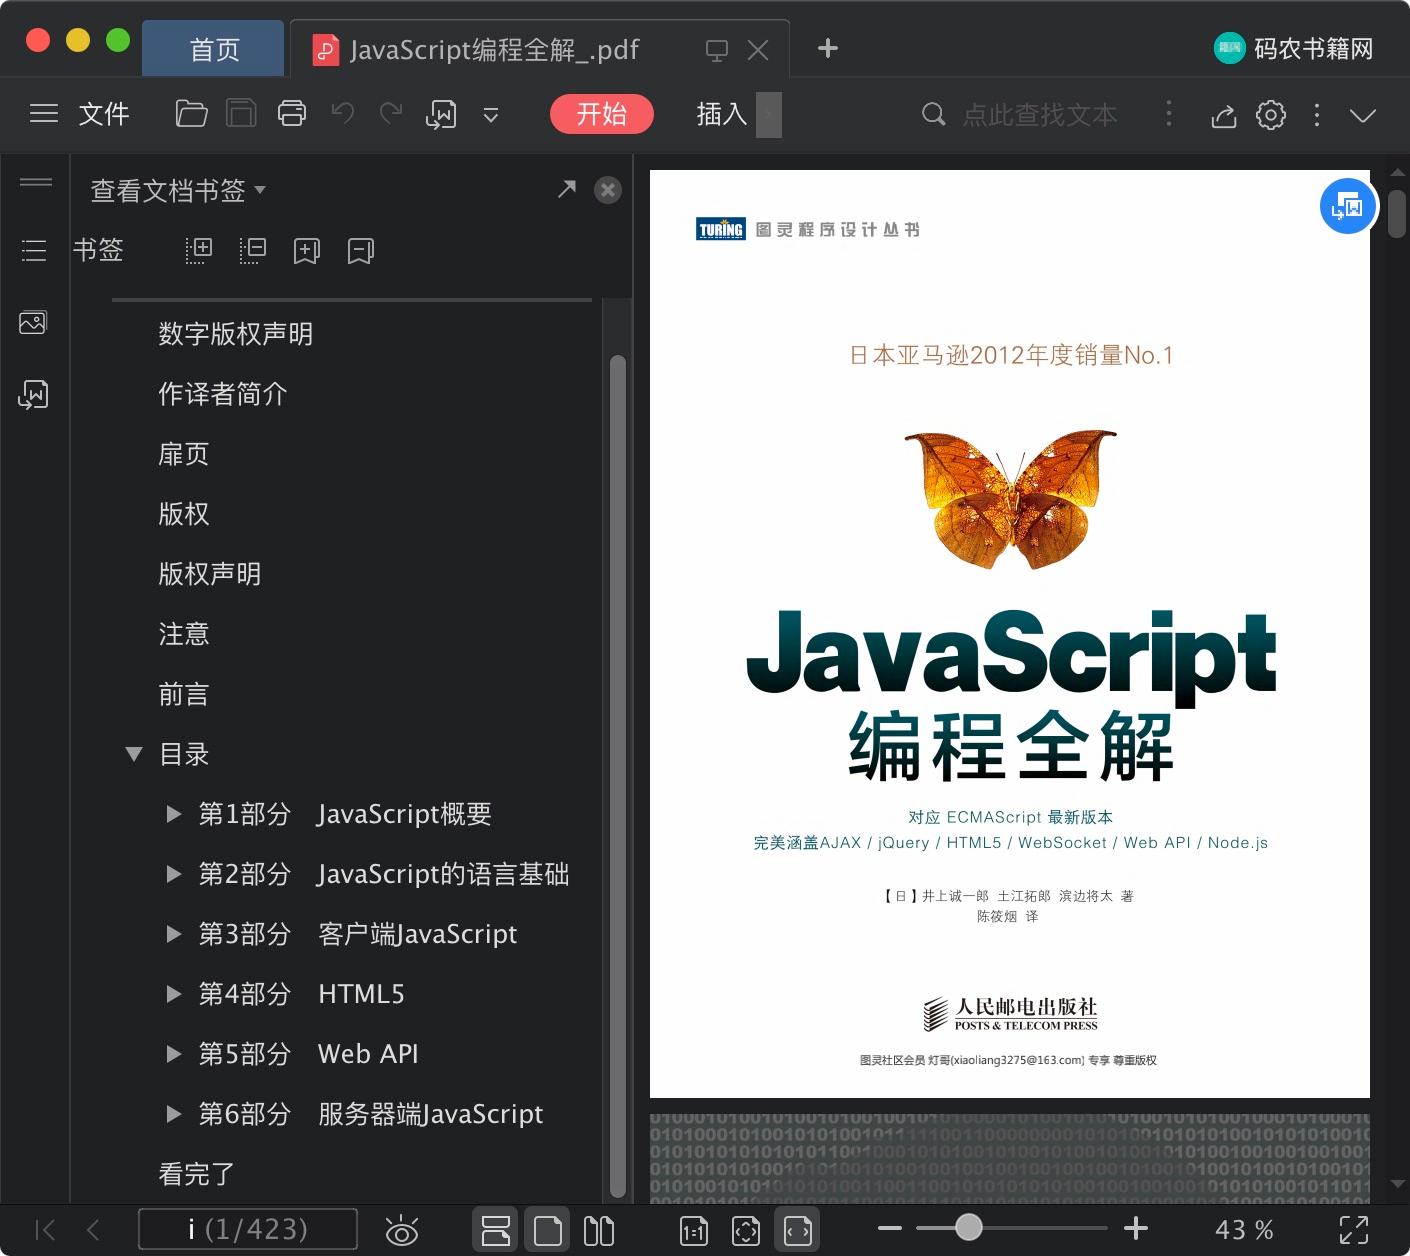The width and height of the screenshot is (1410, 1256).
Task: Click the save disk icon
Action: click(241, 114)
